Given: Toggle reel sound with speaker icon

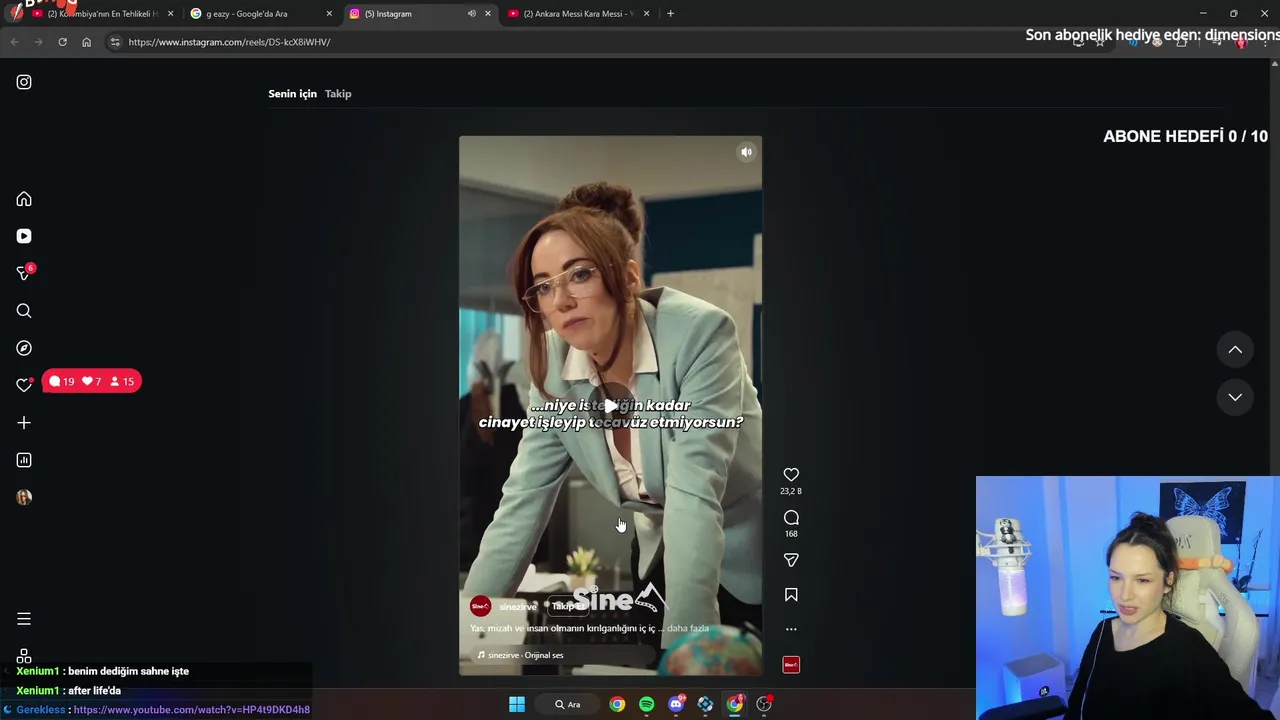Looking at the screenshot, I should [x=746, y=152].
